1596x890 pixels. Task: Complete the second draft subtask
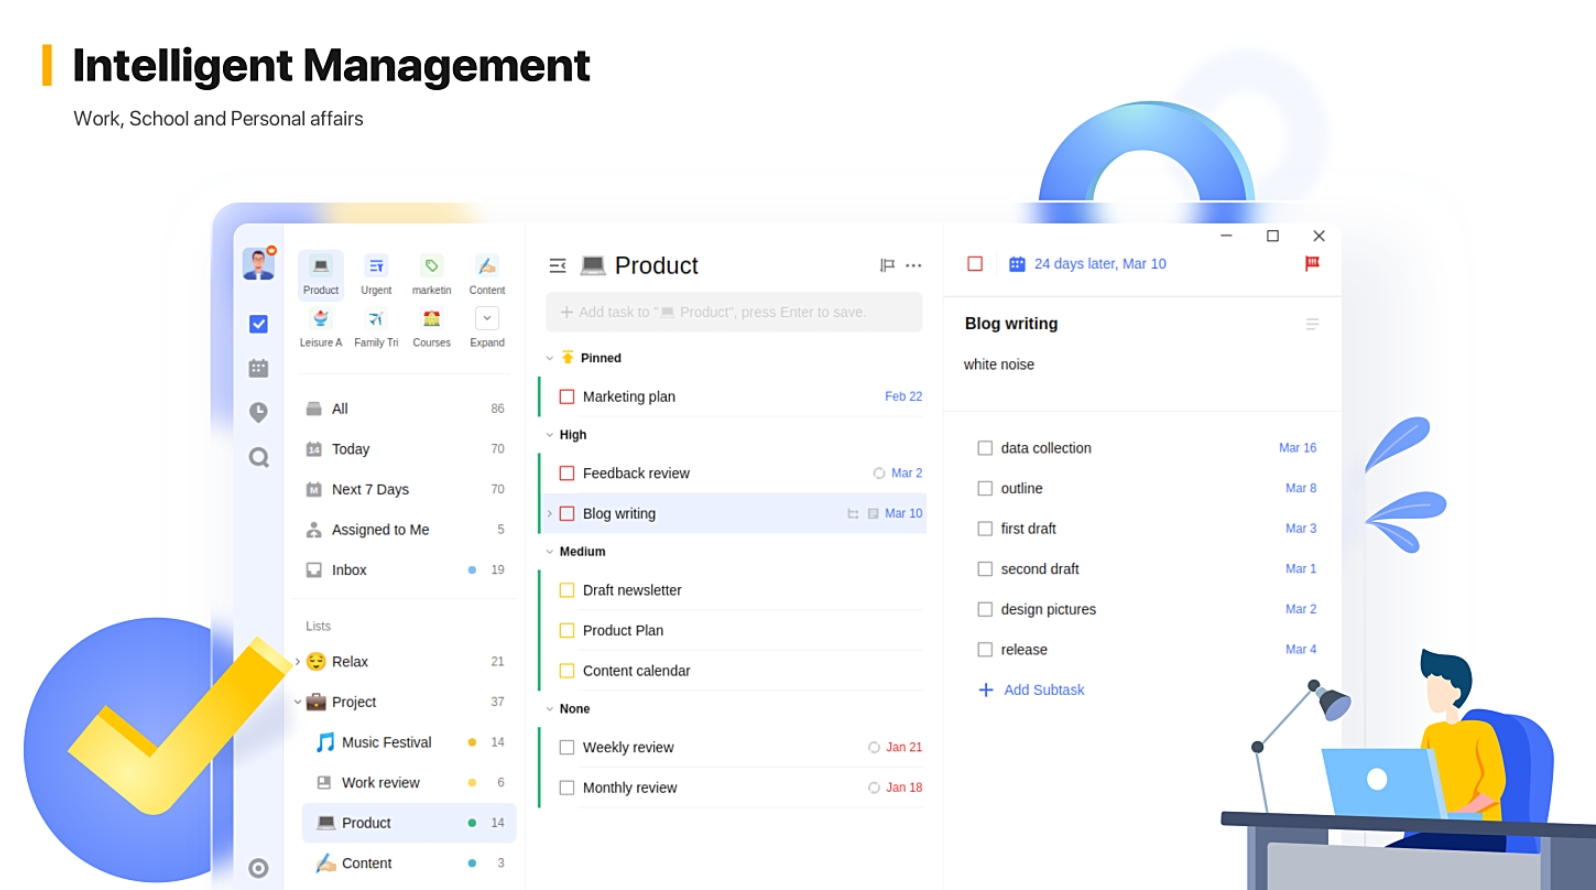click(985, 569)
